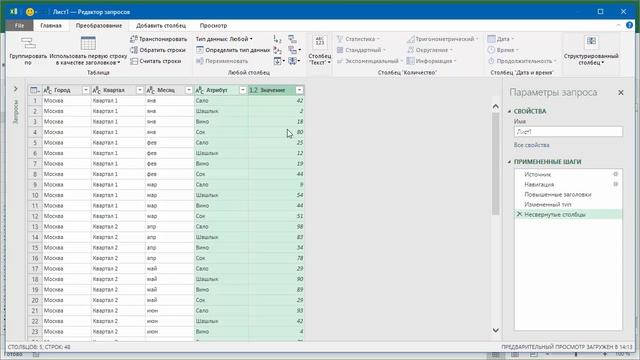
Task: Click the 1.2 type icon of Значение column
Action: click(x=253, y=90)
